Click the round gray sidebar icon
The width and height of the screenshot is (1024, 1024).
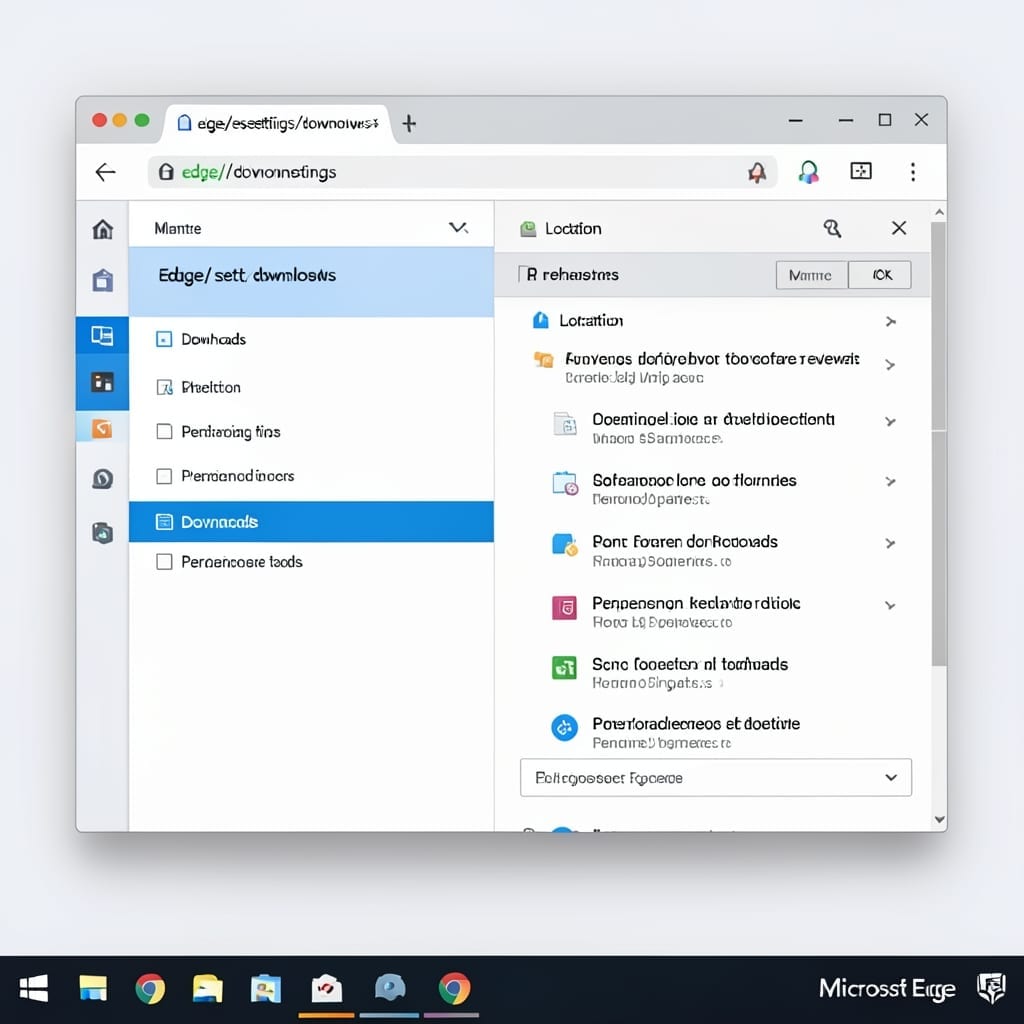[x=103, y=479]
